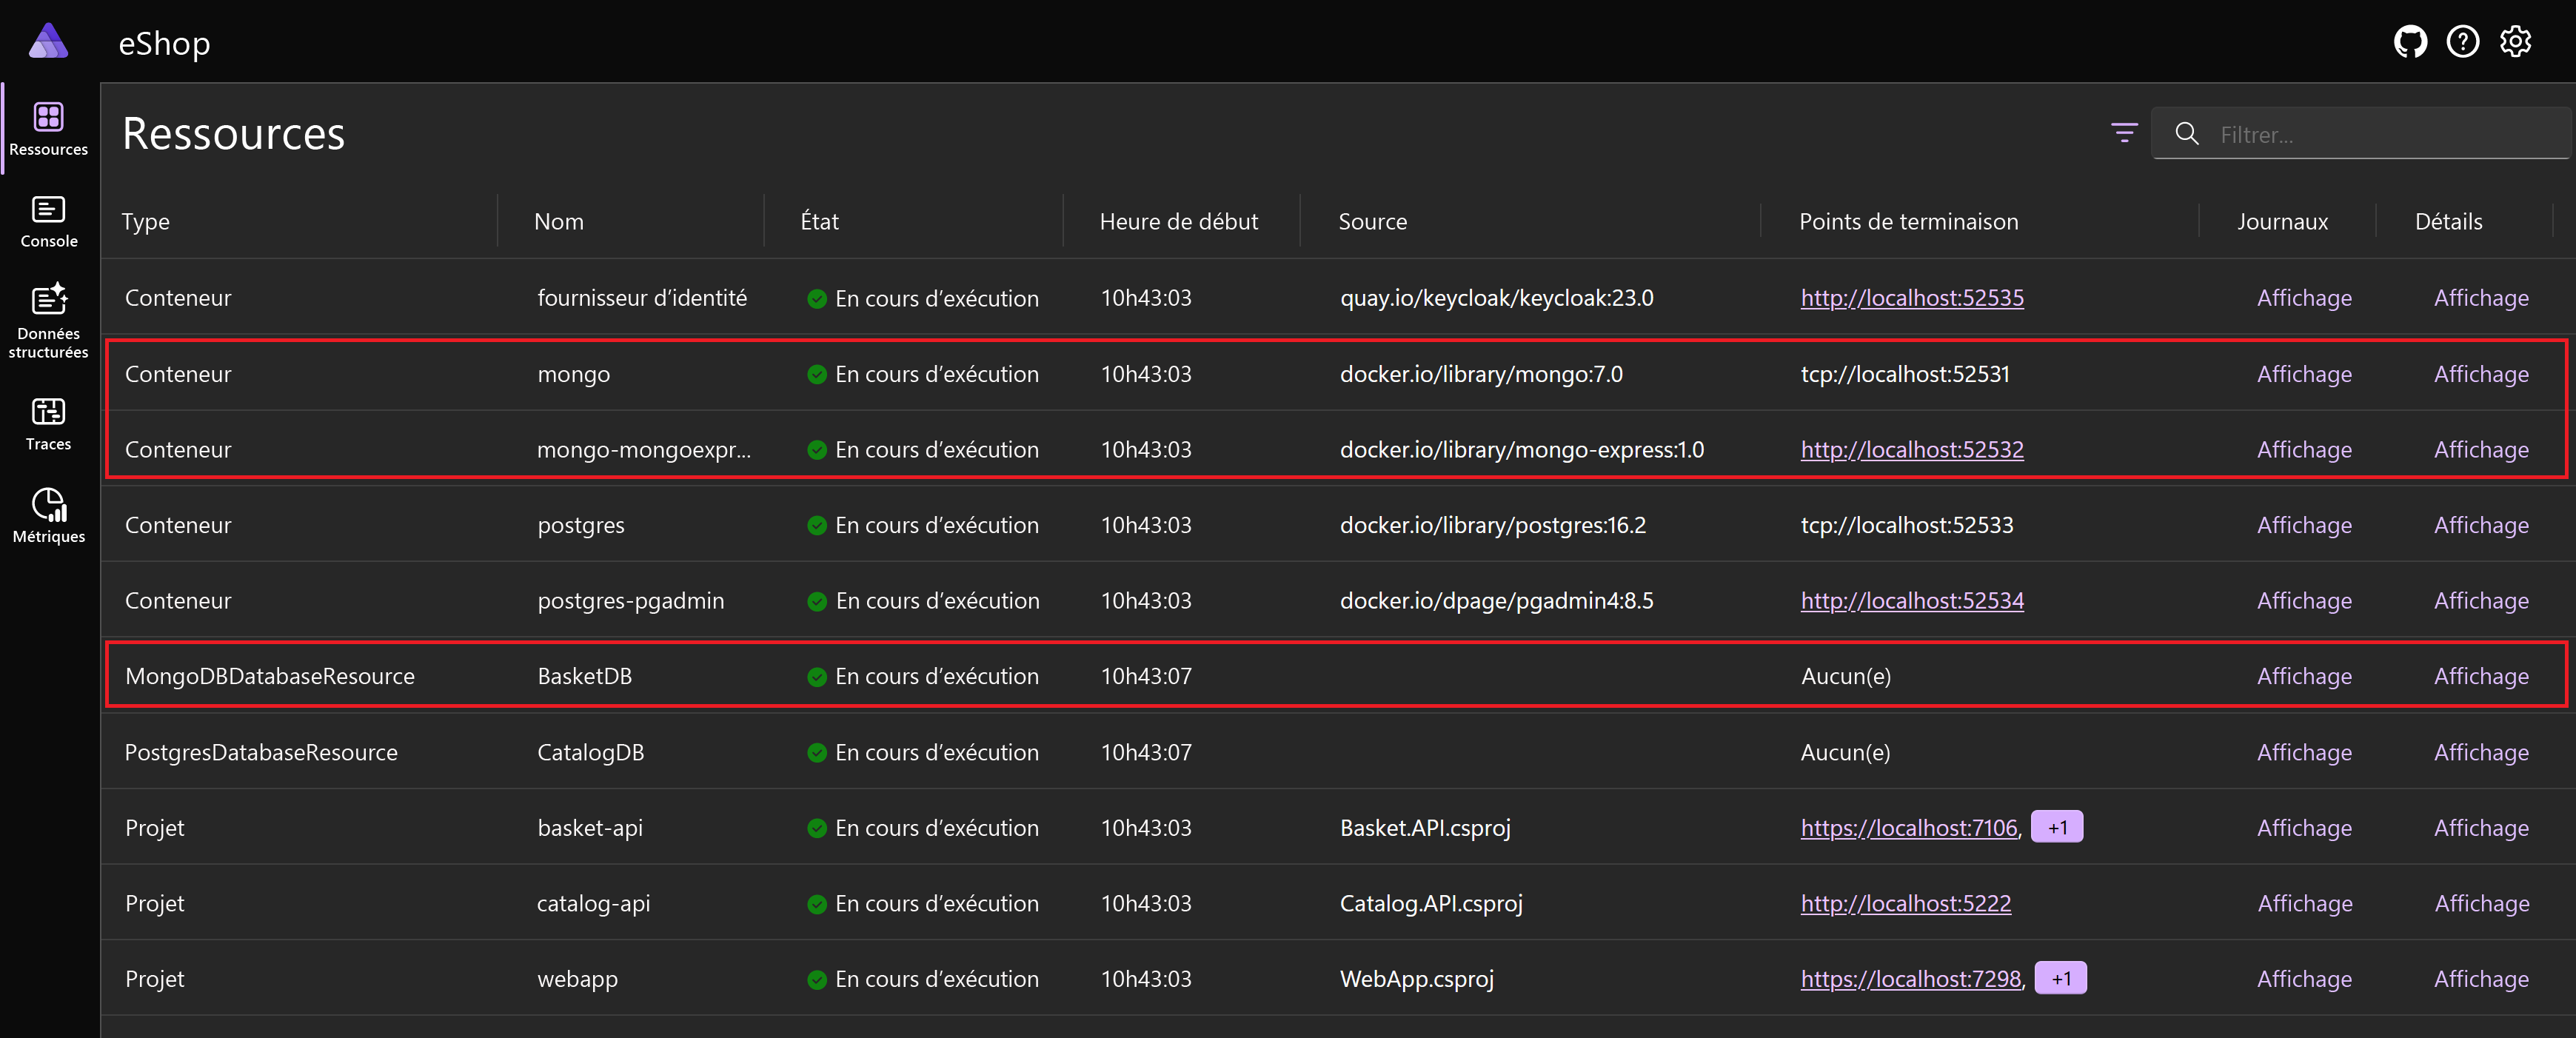Click the Aspire logo icon
This screenshot has width=2576, height=1038.
click(x=48, y=41)
